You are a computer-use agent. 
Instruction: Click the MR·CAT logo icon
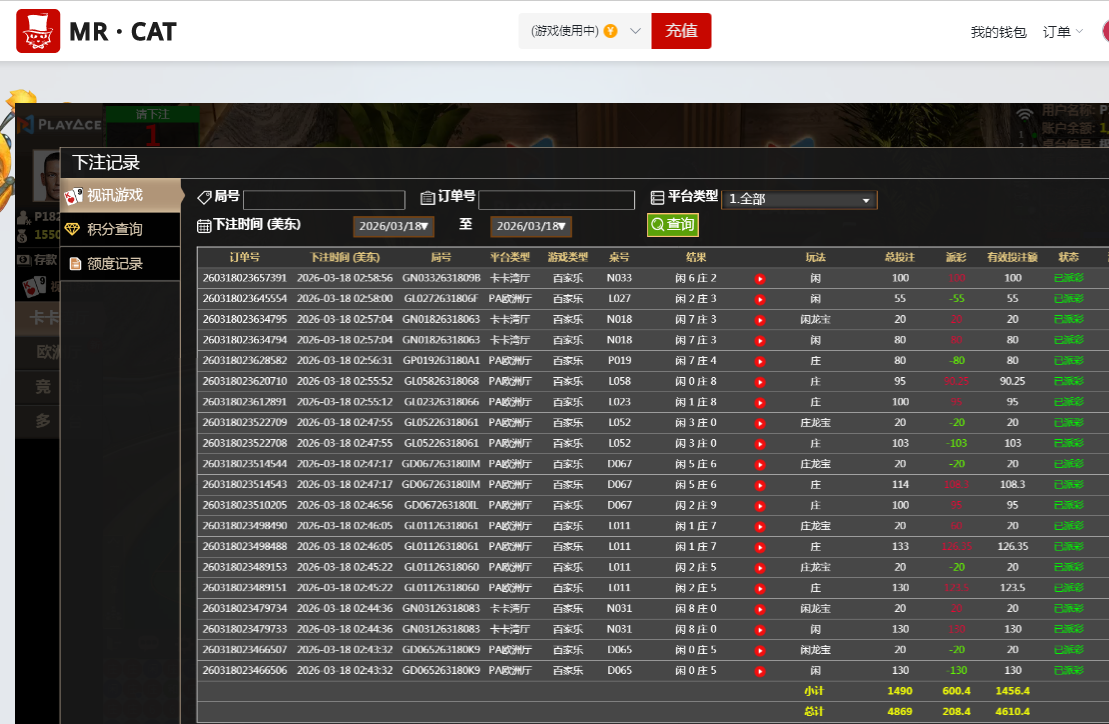click(x=38, y=31)
